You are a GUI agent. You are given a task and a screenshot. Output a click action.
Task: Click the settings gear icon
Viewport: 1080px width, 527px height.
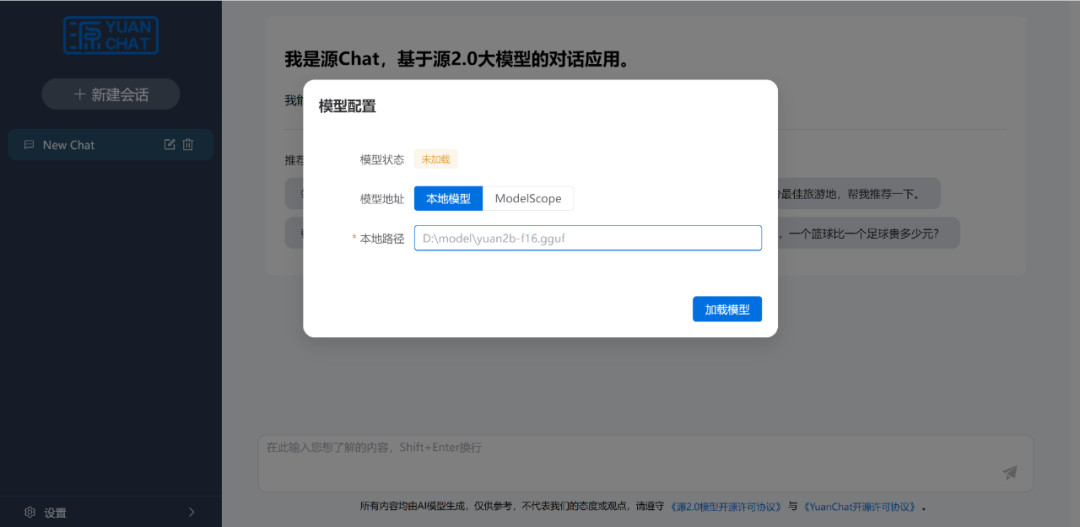30,512
